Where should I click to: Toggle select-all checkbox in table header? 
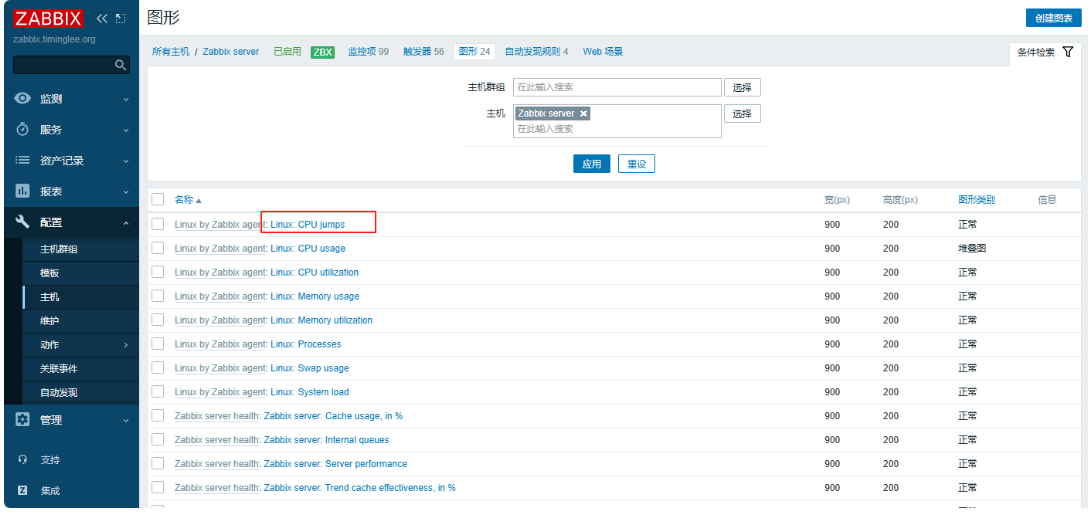pyautogui.click(x=158, y=199)
